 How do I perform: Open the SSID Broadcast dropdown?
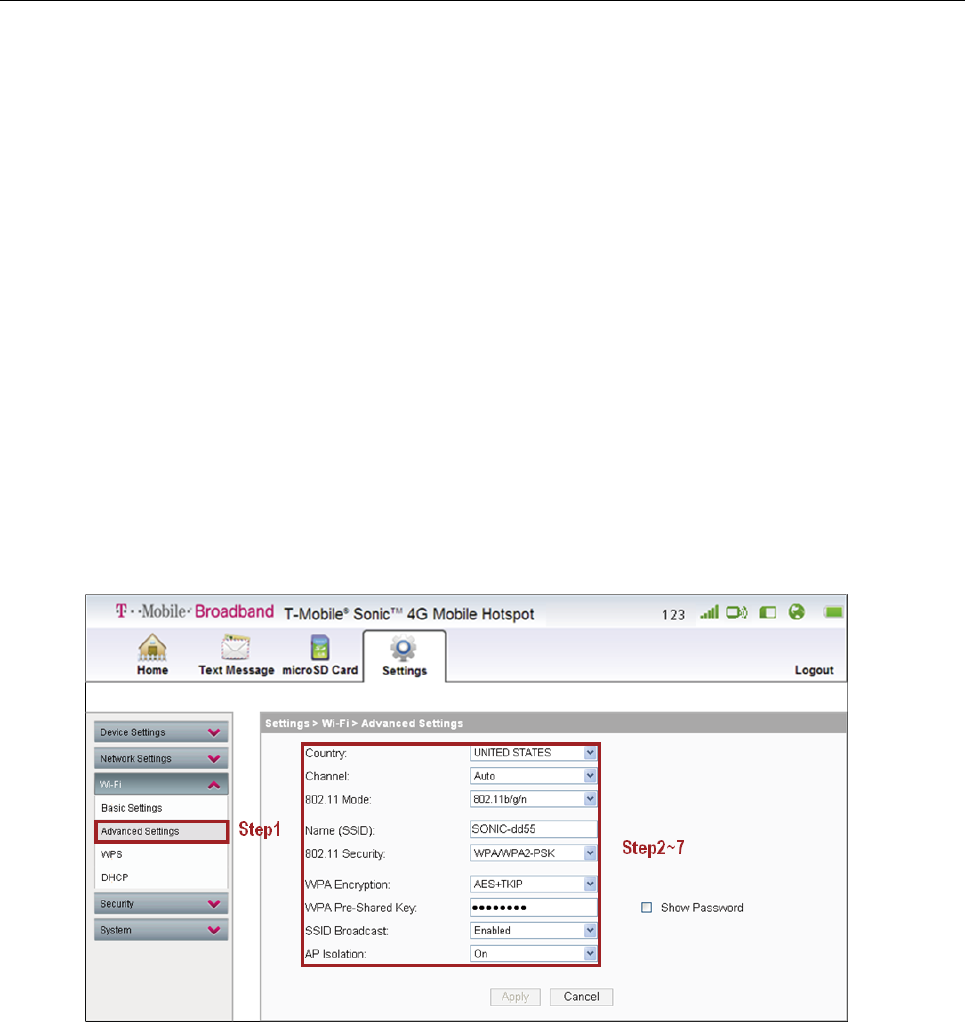533,931
